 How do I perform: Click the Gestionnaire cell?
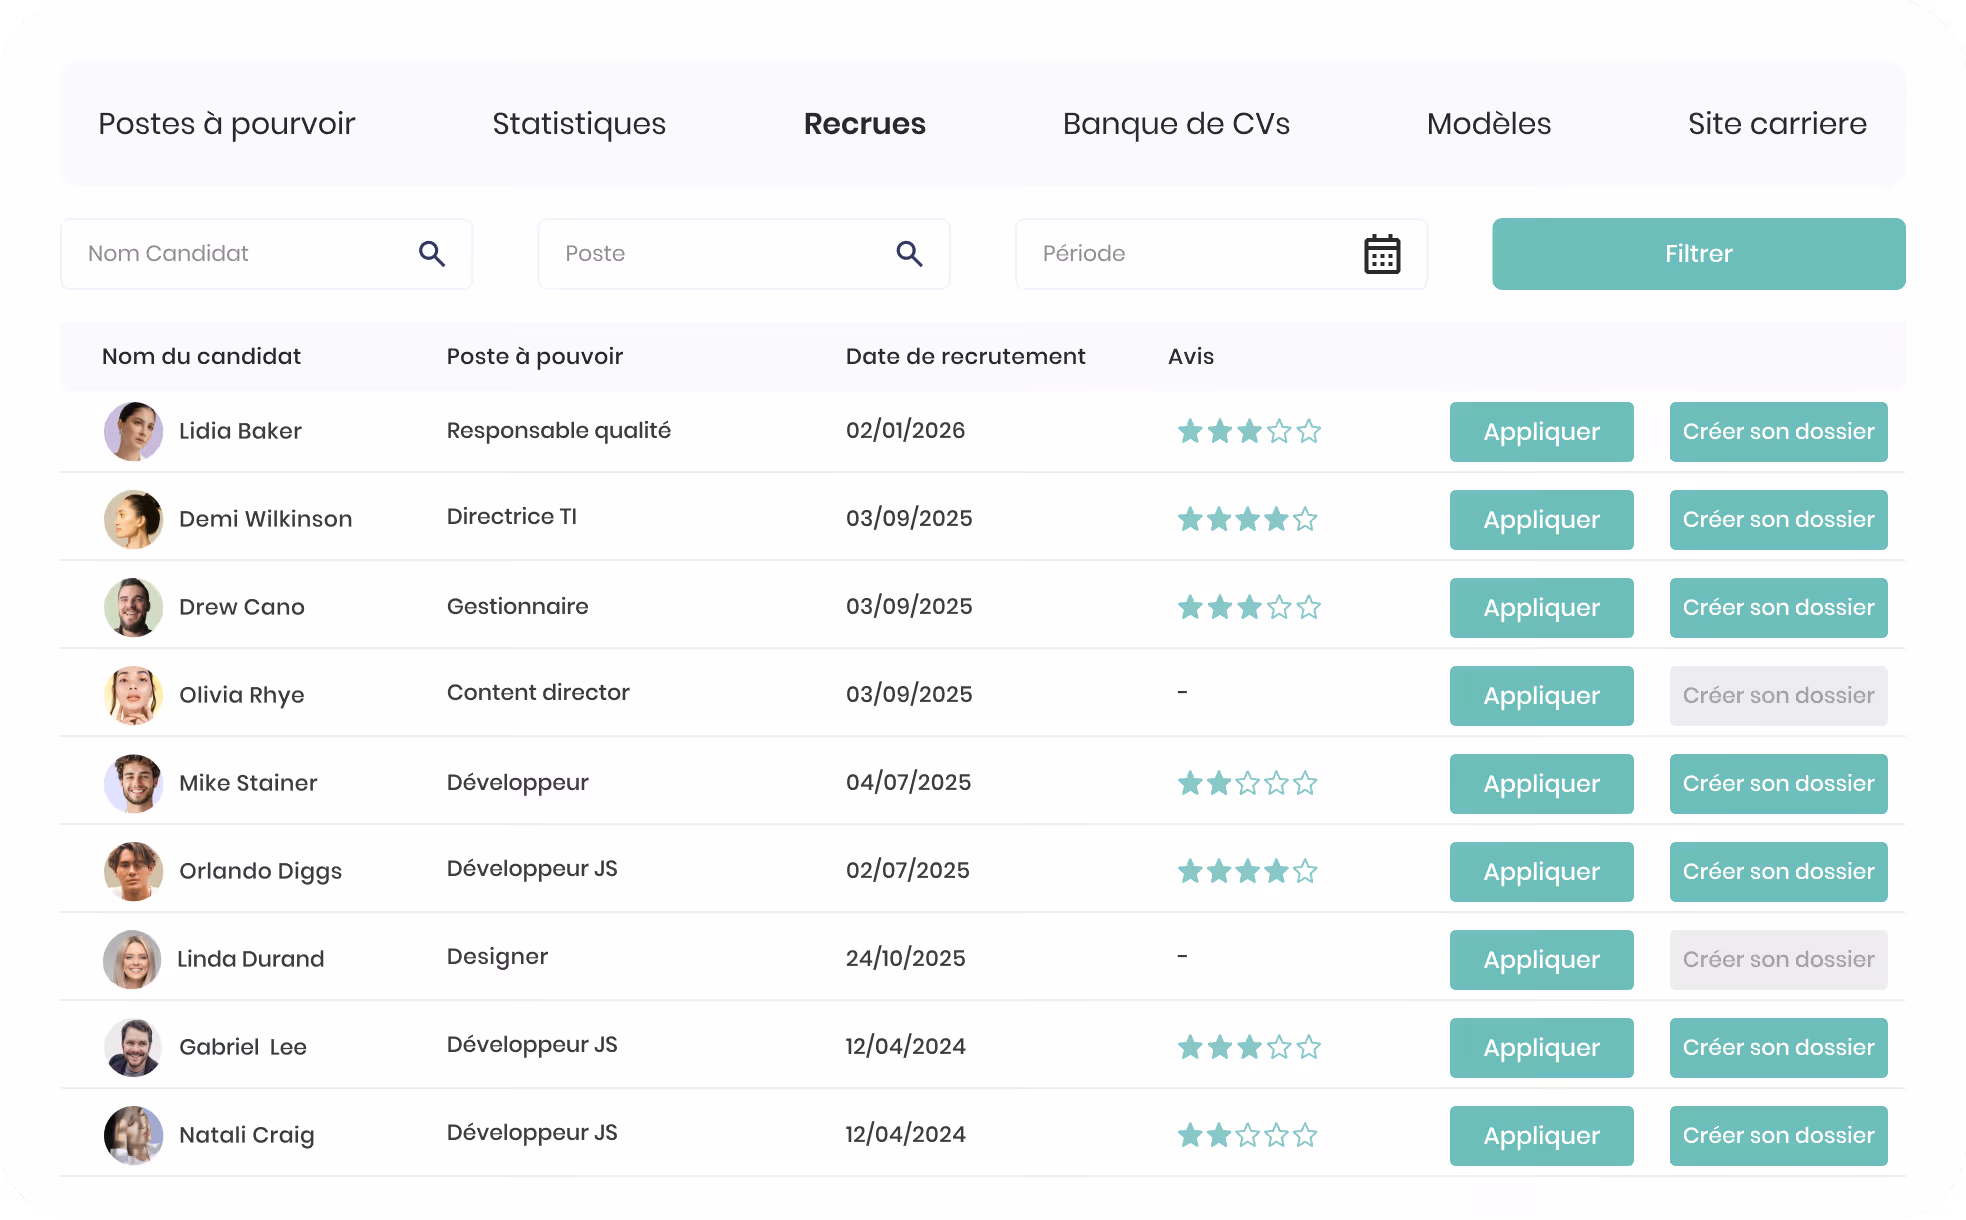(x=518, y=606)
